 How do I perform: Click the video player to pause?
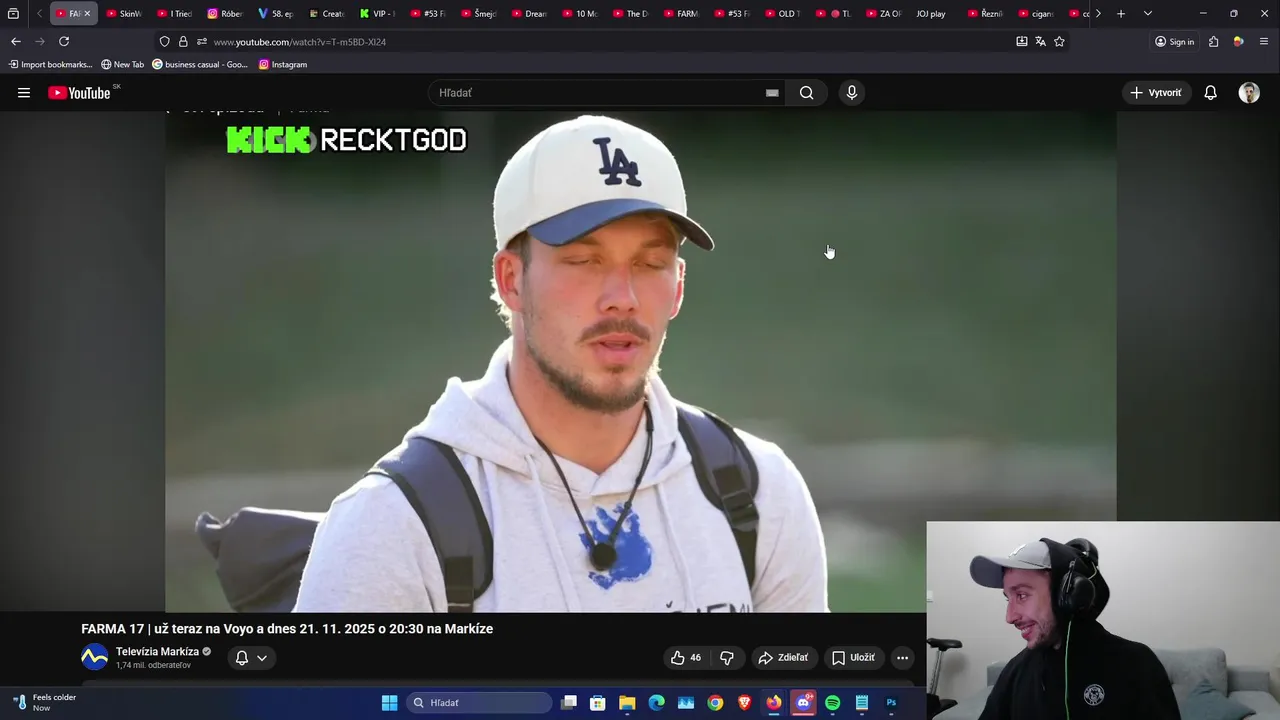point(640,360)
